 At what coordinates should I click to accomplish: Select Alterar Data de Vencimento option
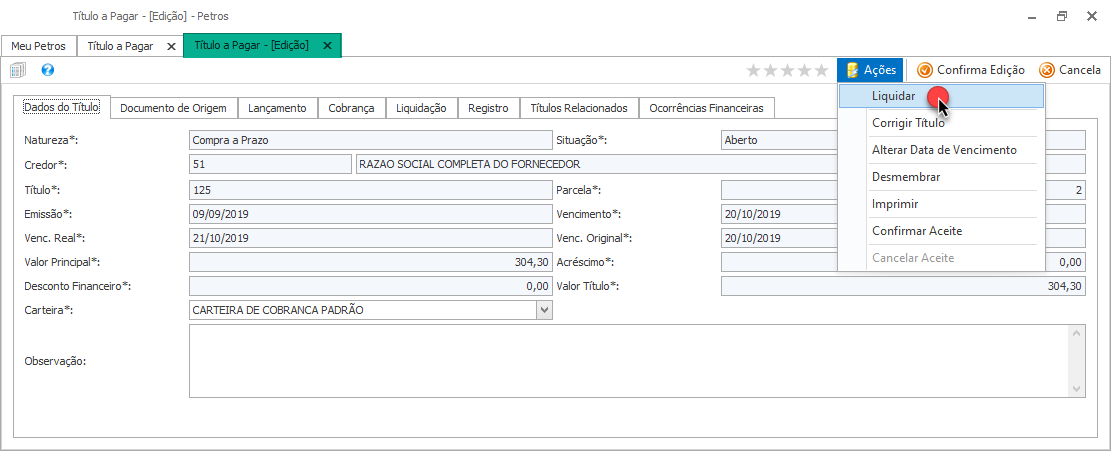[940, 150]
